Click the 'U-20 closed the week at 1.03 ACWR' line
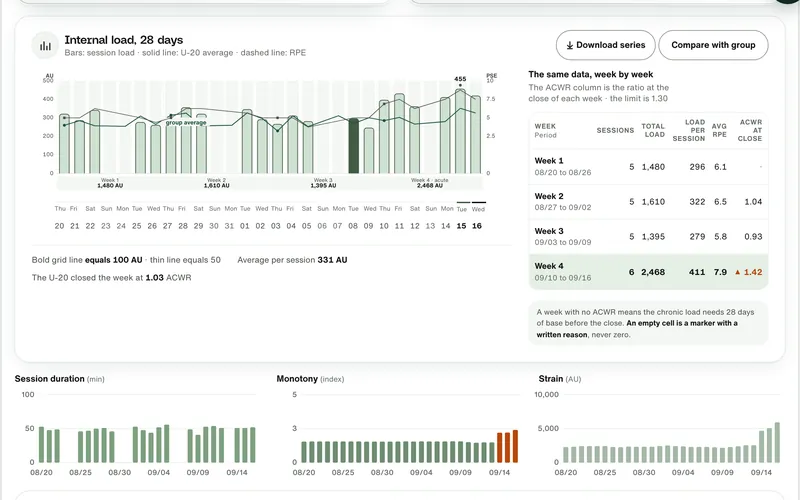Screen dimensions: 800x500 click(111, 278)
